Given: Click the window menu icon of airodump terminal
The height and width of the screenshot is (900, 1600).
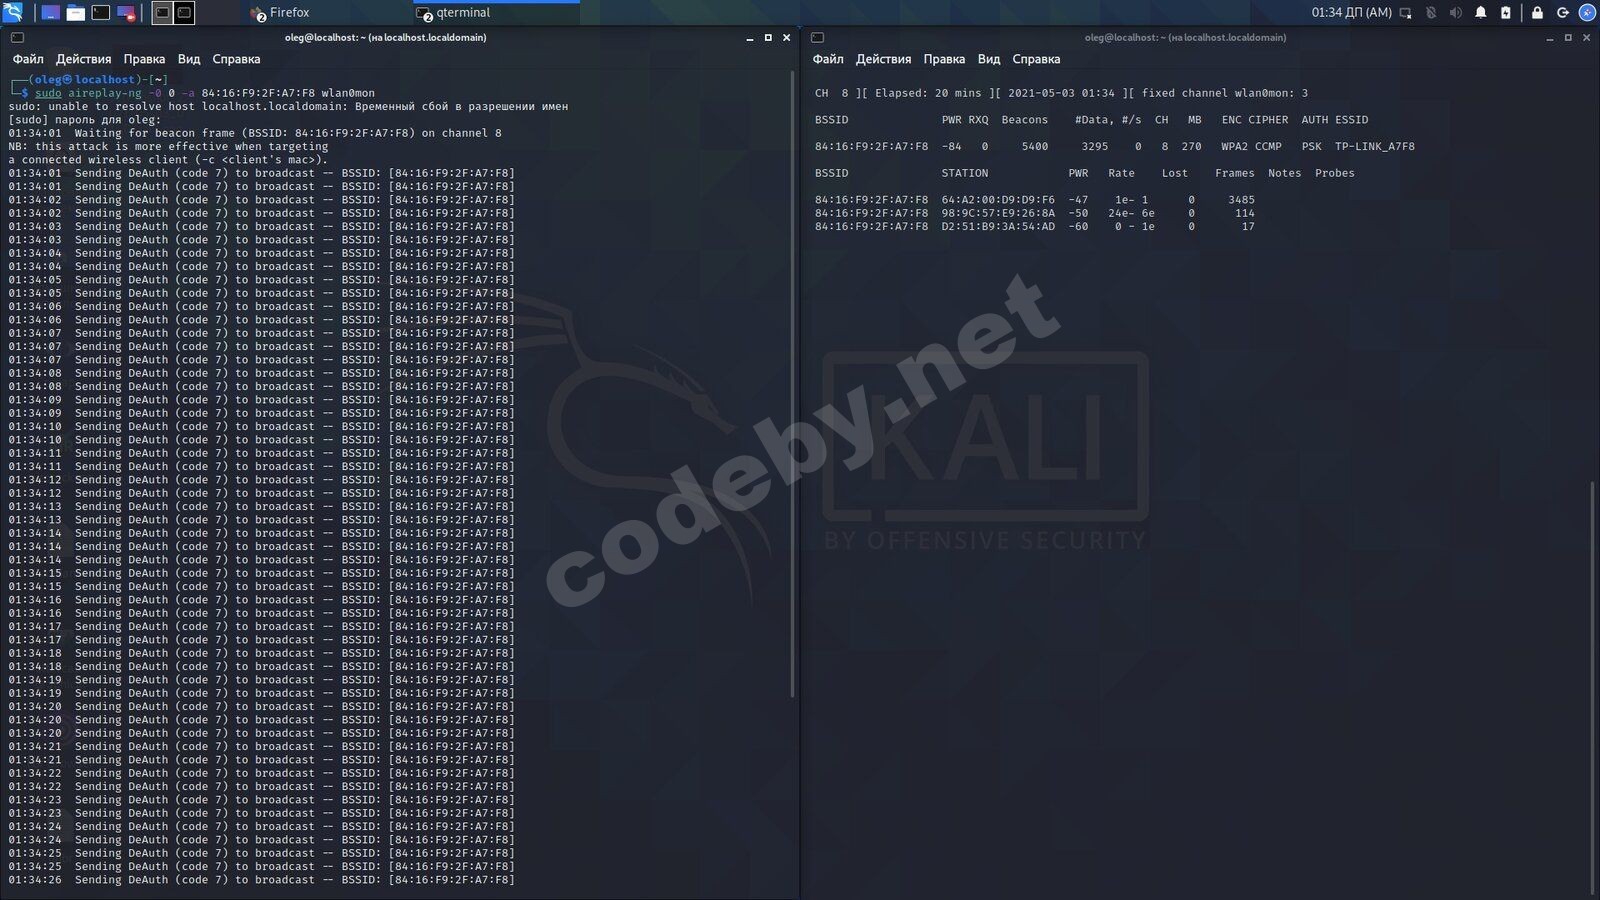Looking at the screenshot, I should click(x=817, y=37).
